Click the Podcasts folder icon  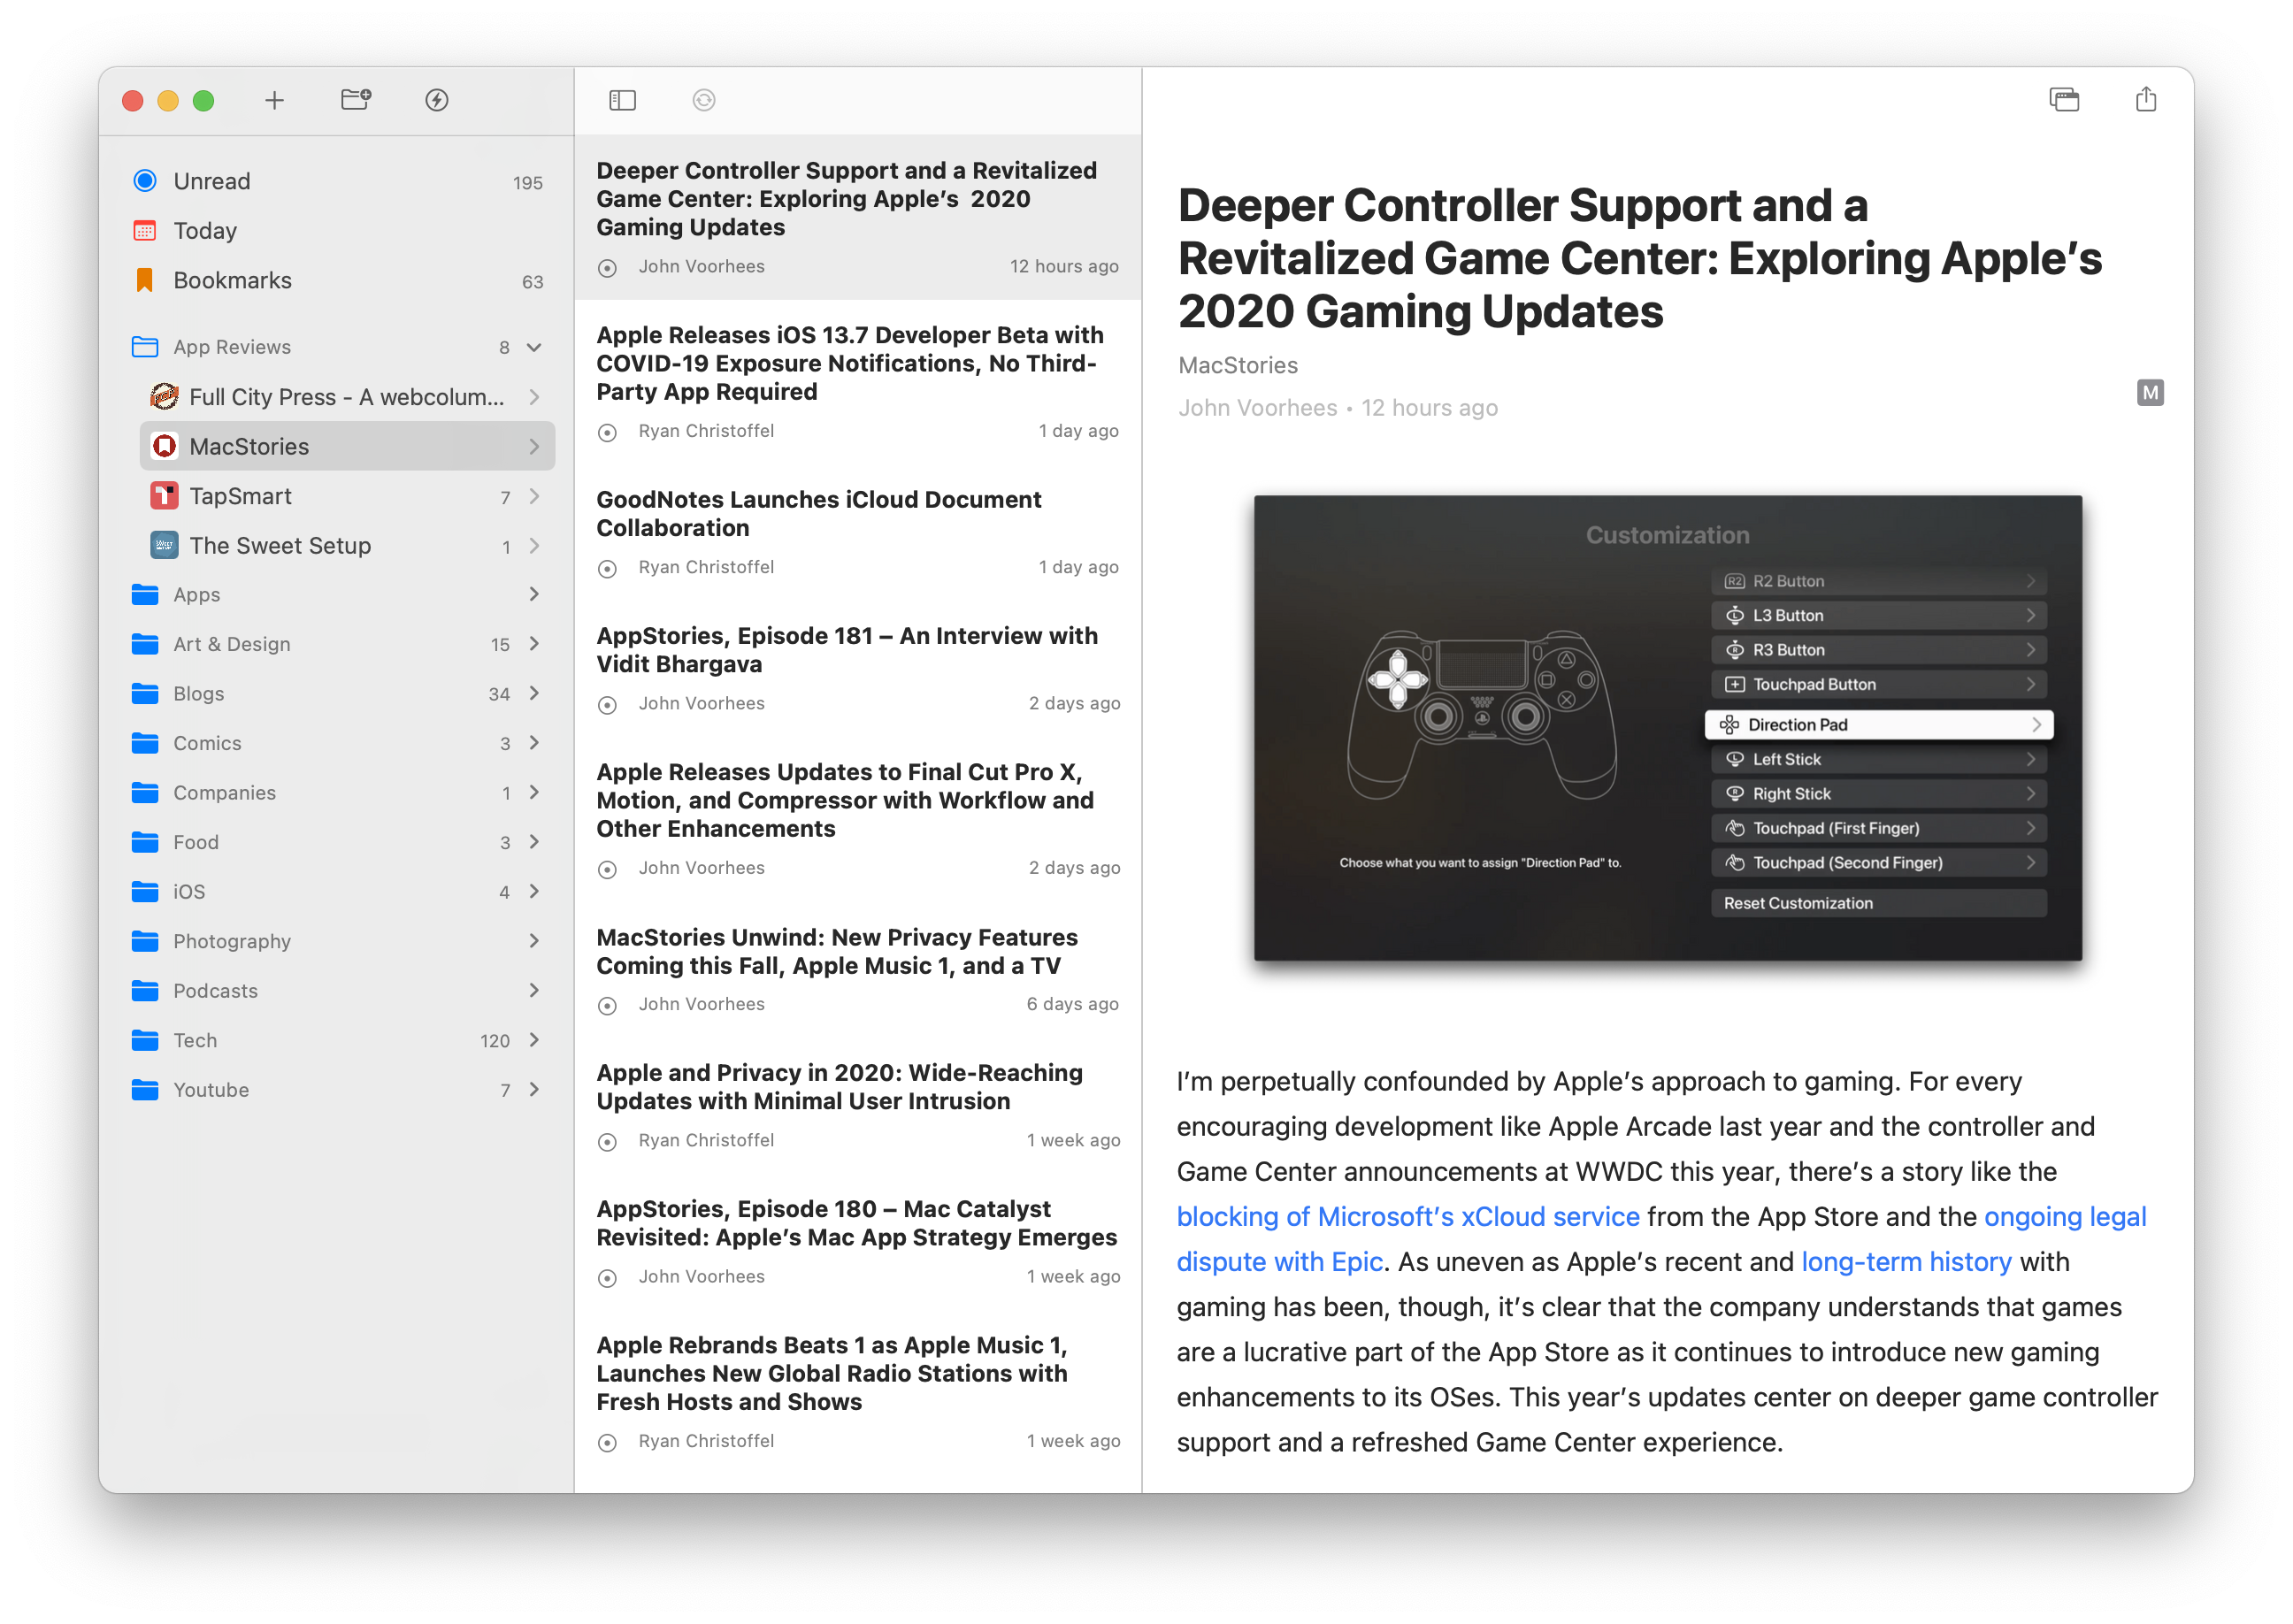tap(145, 991)
